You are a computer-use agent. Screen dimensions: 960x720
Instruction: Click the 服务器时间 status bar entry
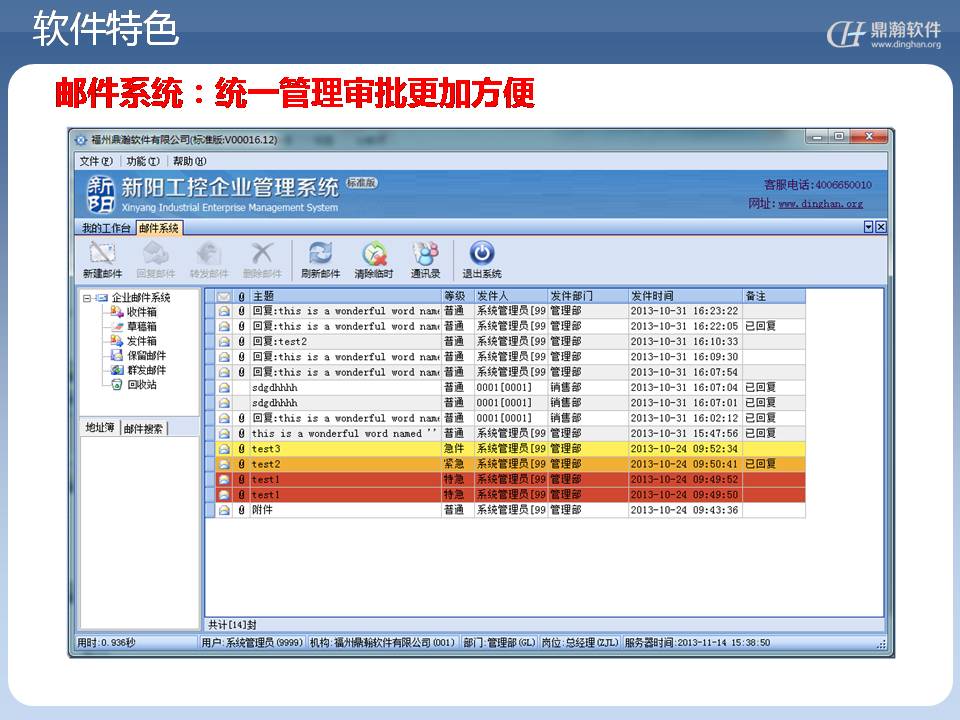pos(697,643)
